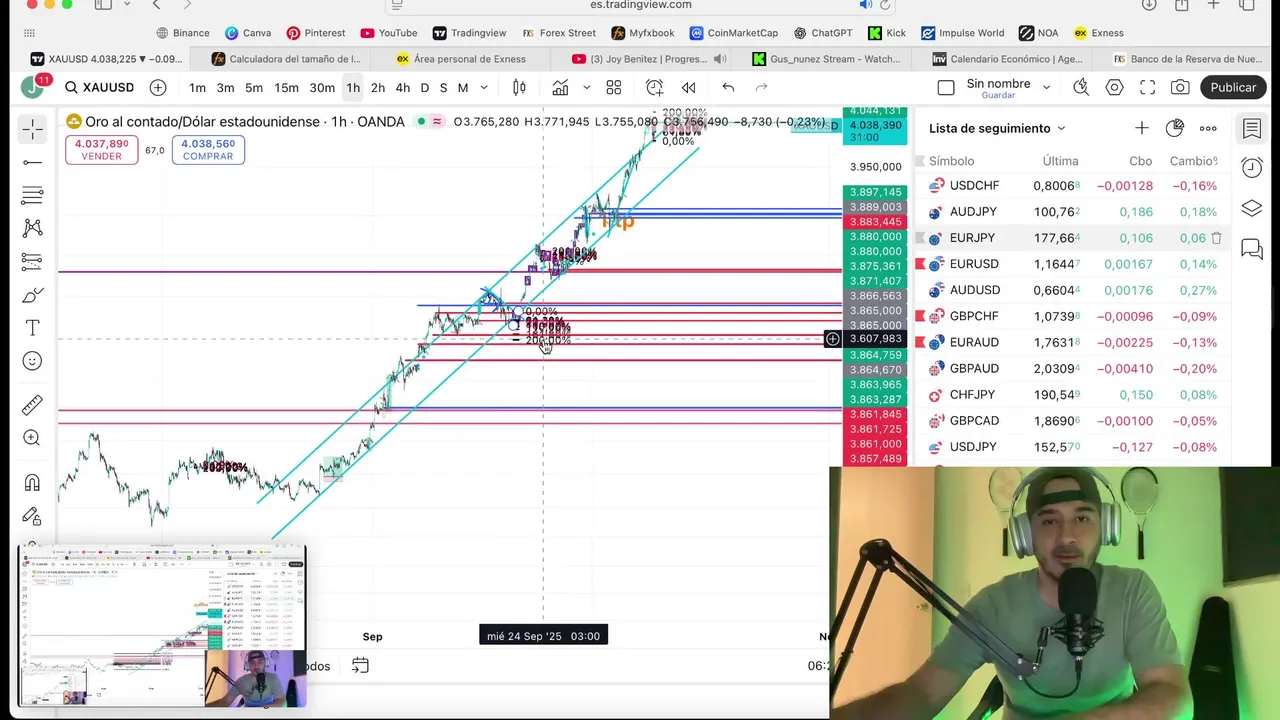
Task: Open the indicator templates grid
Action: coord(614,88)
